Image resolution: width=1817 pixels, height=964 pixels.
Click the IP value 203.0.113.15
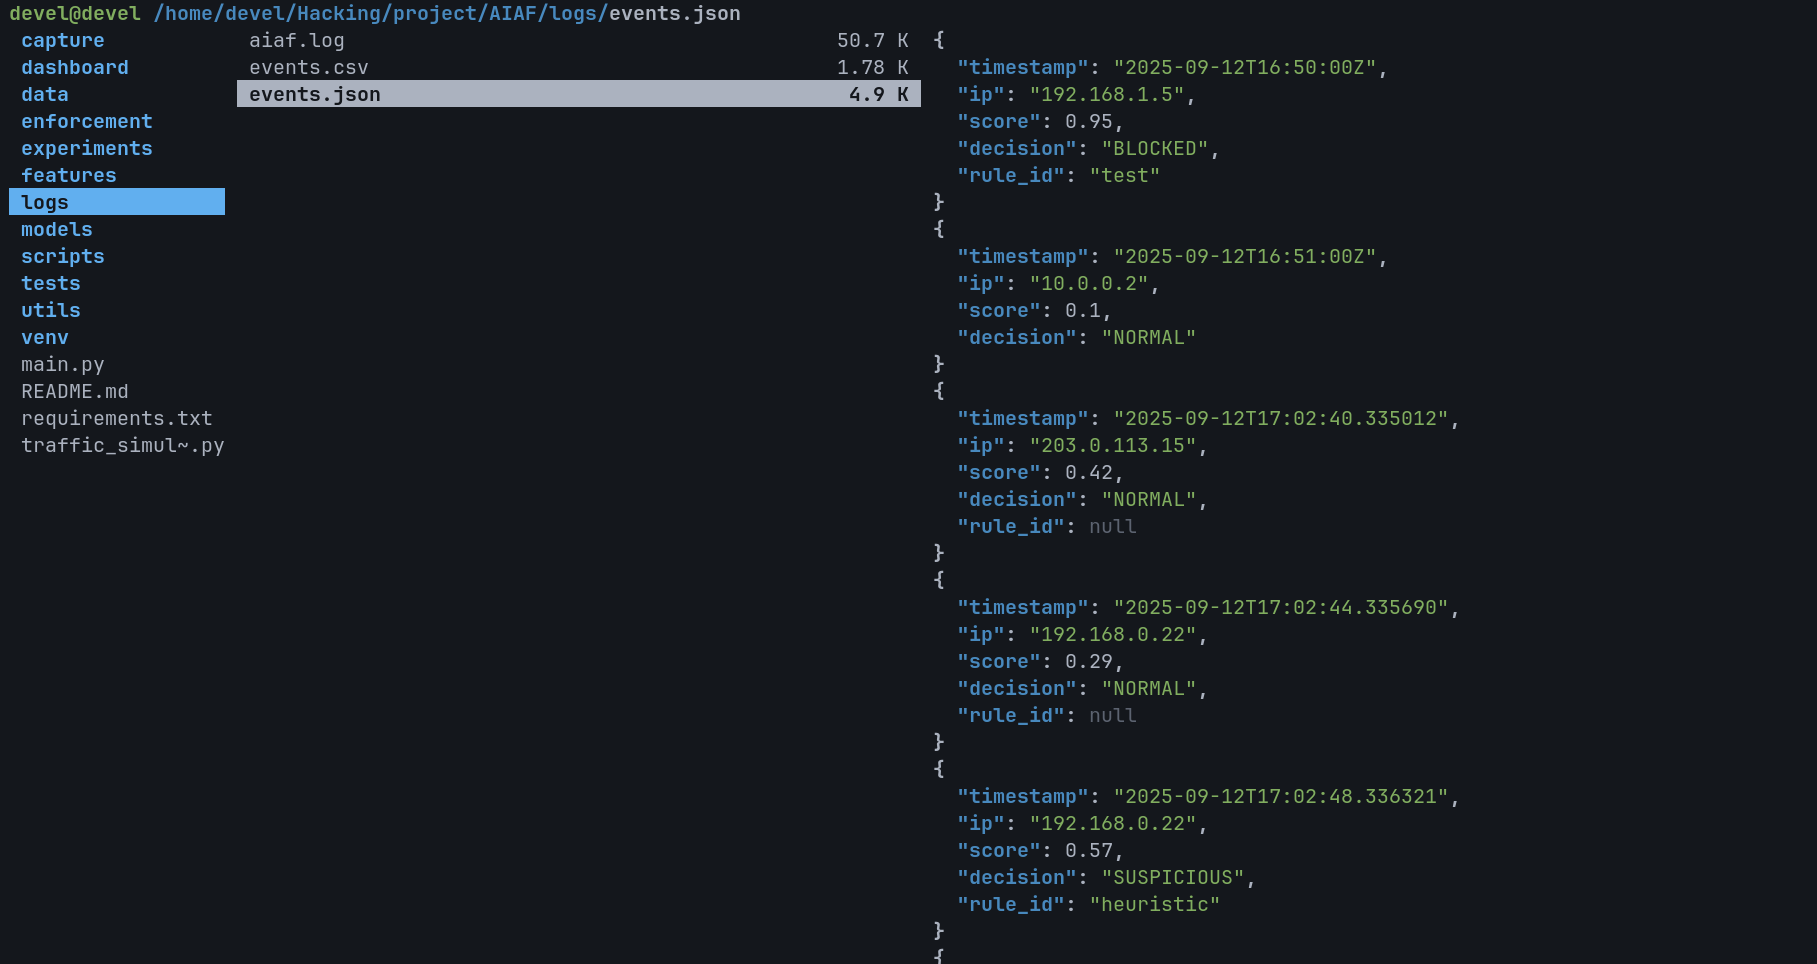[1113, 446]
